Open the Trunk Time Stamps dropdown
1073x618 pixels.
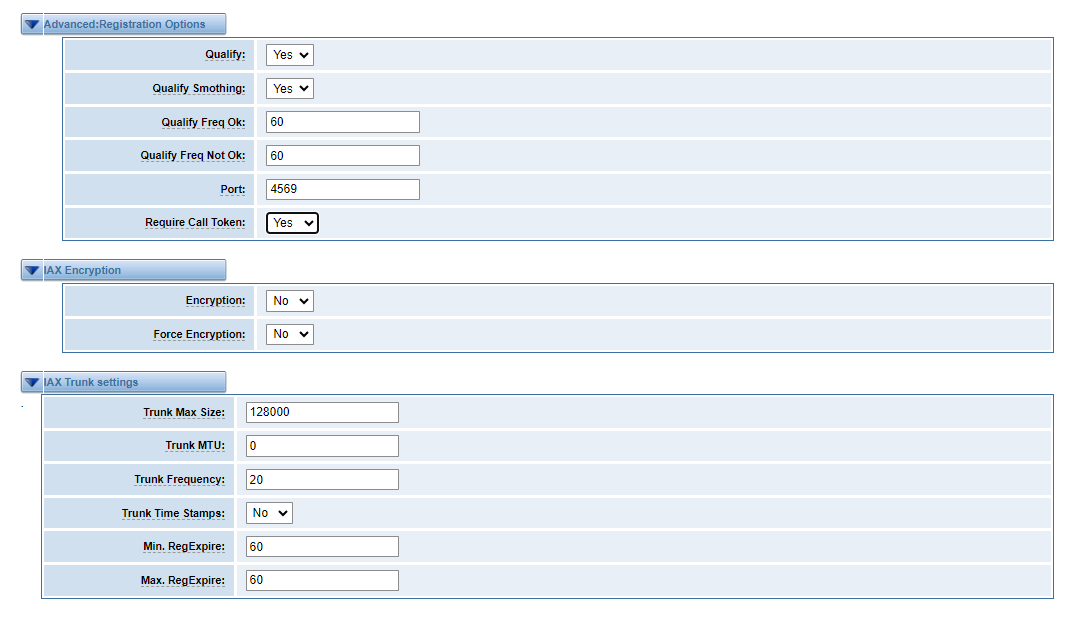[x=270, y=513]
